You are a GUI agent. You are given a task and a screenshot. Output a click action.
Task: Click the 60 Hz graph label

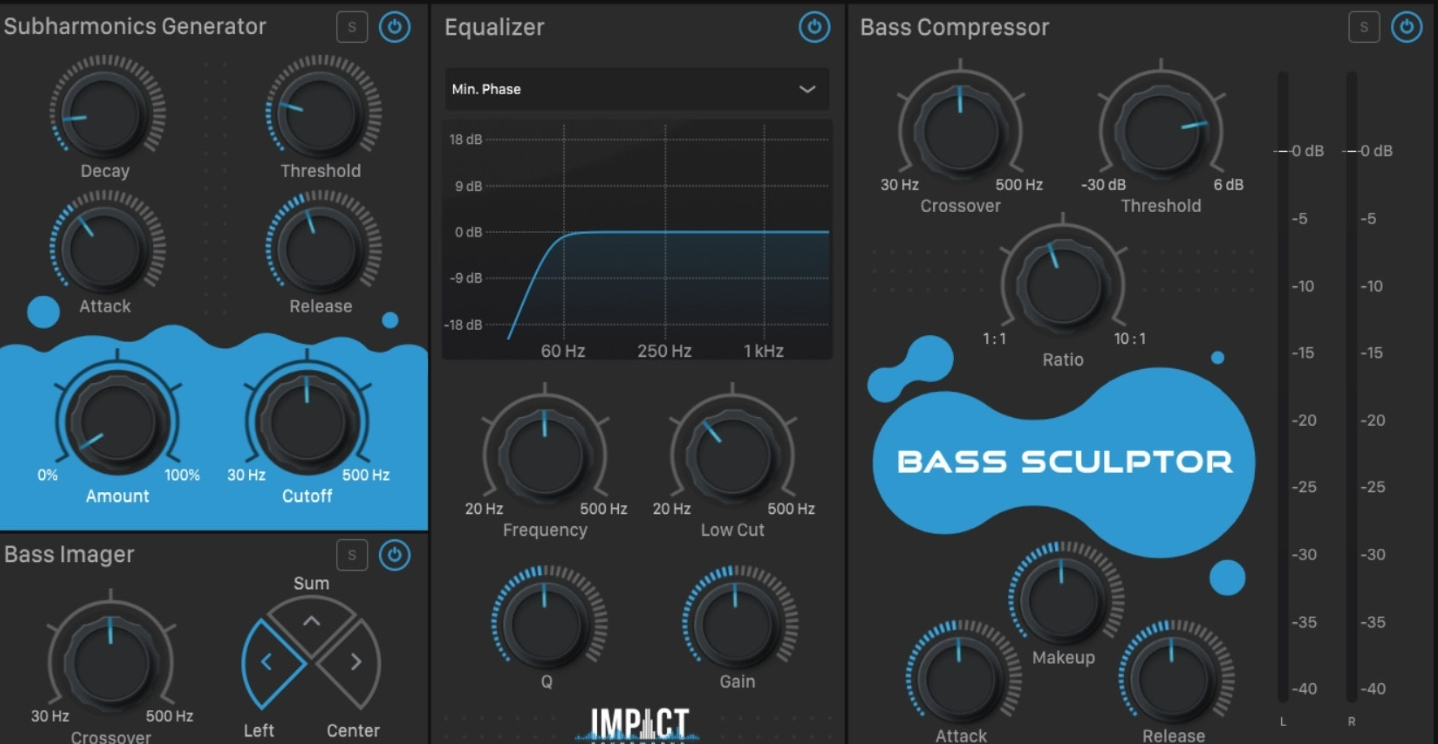[563, 351]
